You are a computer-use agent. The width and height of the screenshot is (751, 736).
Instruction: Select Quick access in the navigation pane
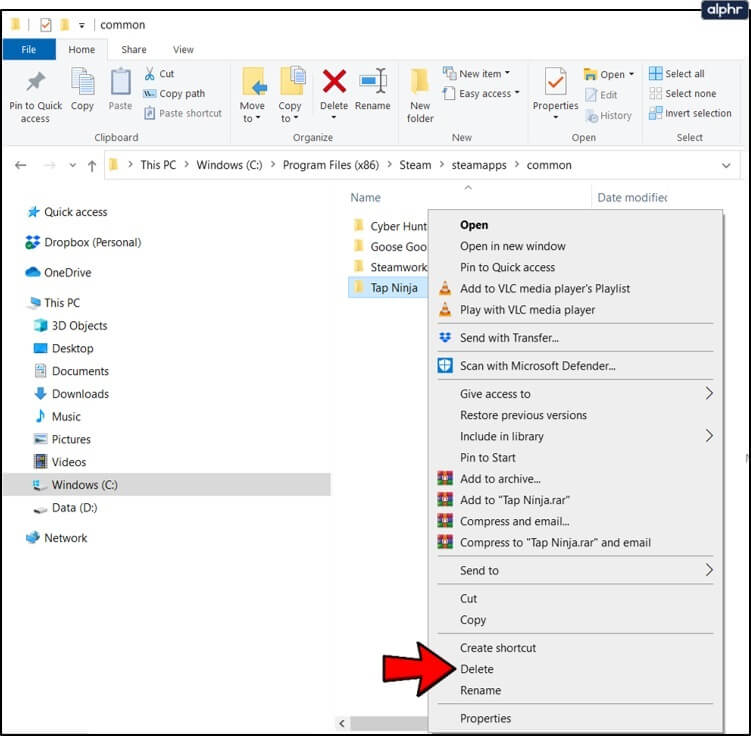coord(67,212)
